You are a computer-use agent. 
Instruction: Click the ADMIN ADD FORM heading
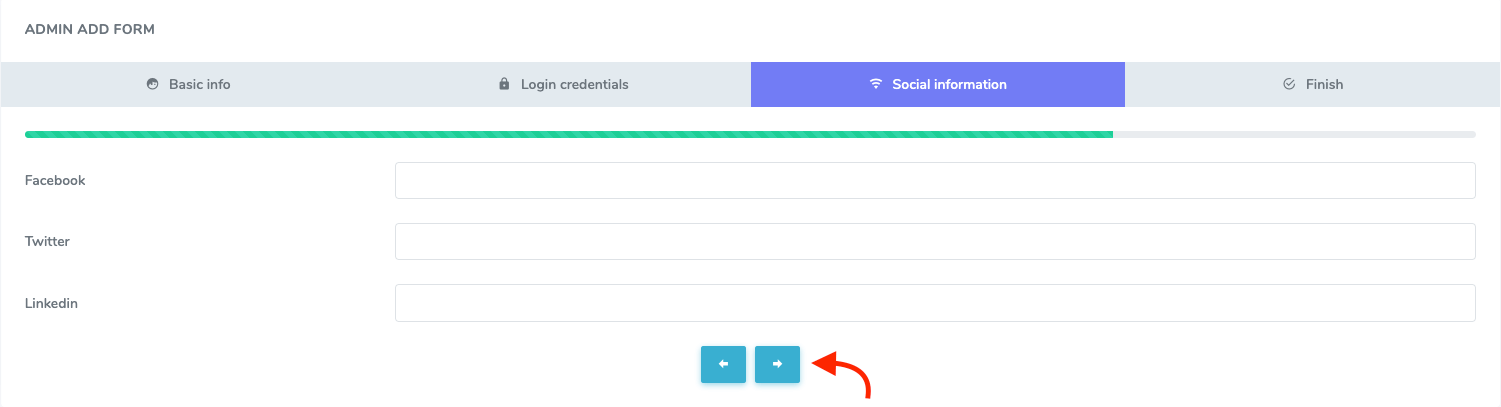[x=90, y=30]
